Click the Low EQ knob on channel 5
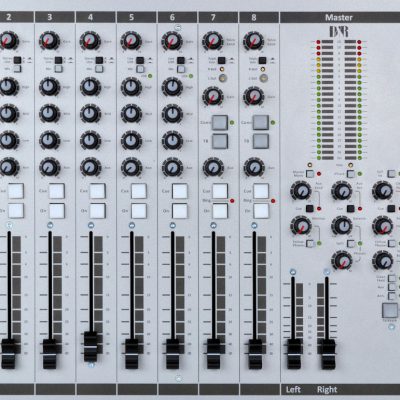This screenshot has width=400, height=400. 131,140
